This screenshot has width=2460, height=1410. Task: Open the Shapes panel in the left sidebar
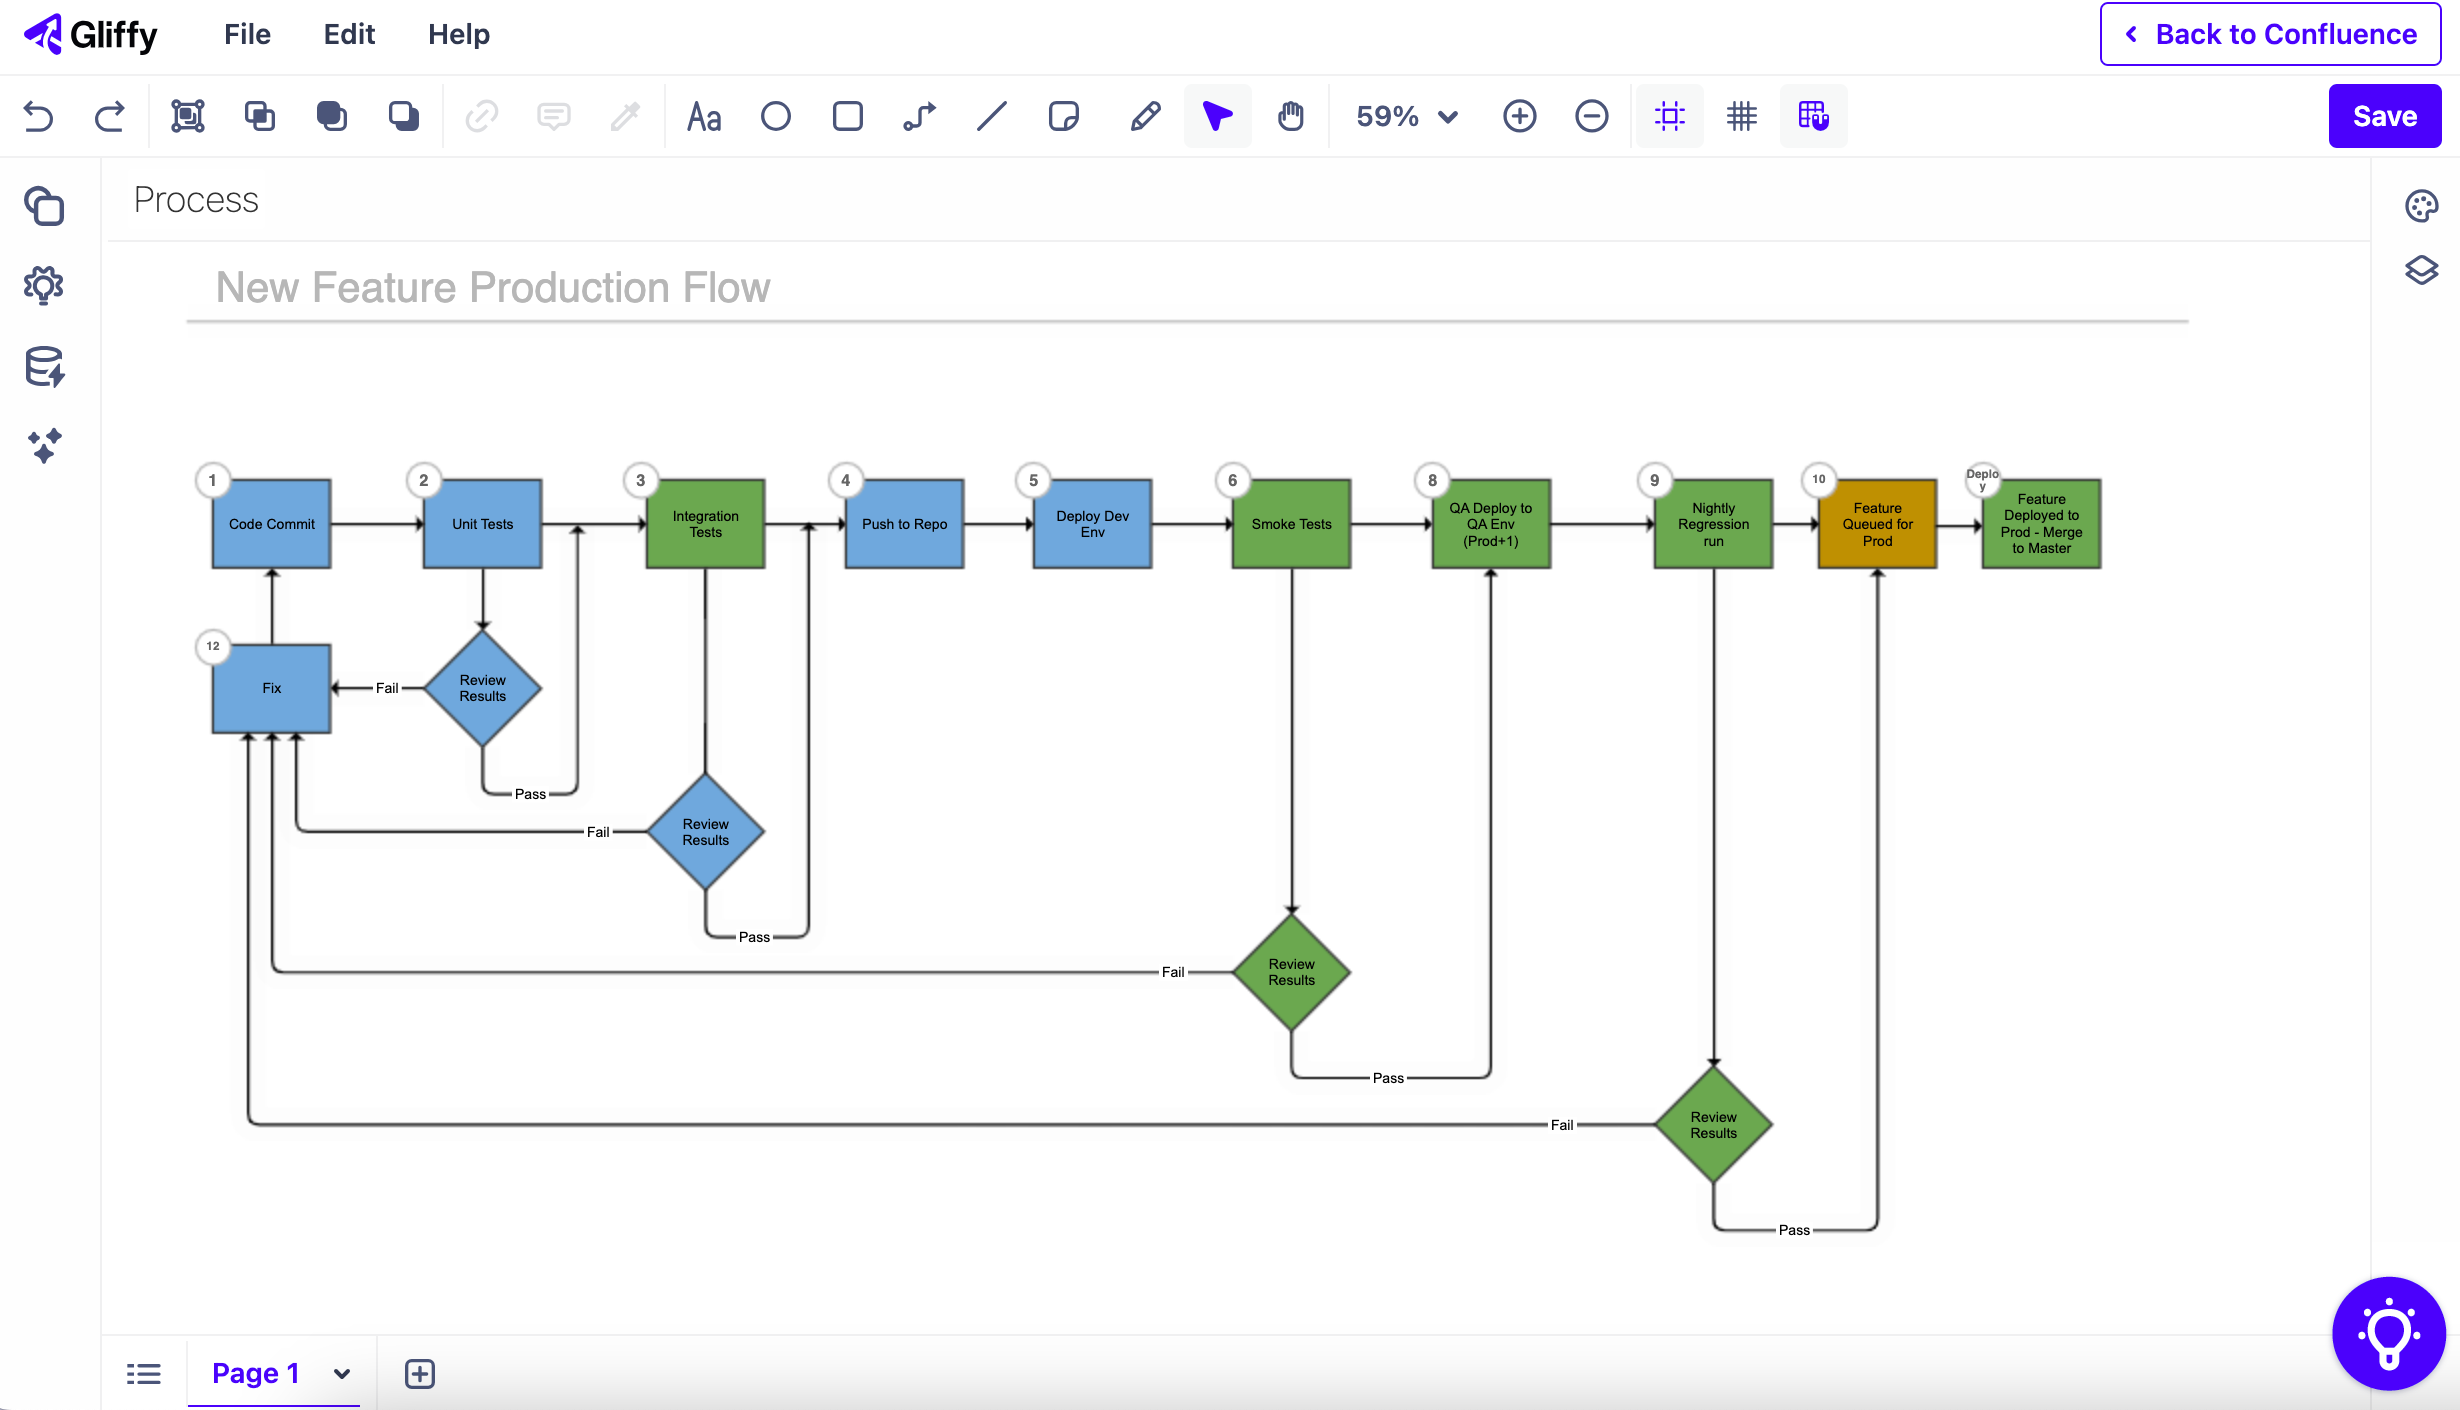point(44,206)
